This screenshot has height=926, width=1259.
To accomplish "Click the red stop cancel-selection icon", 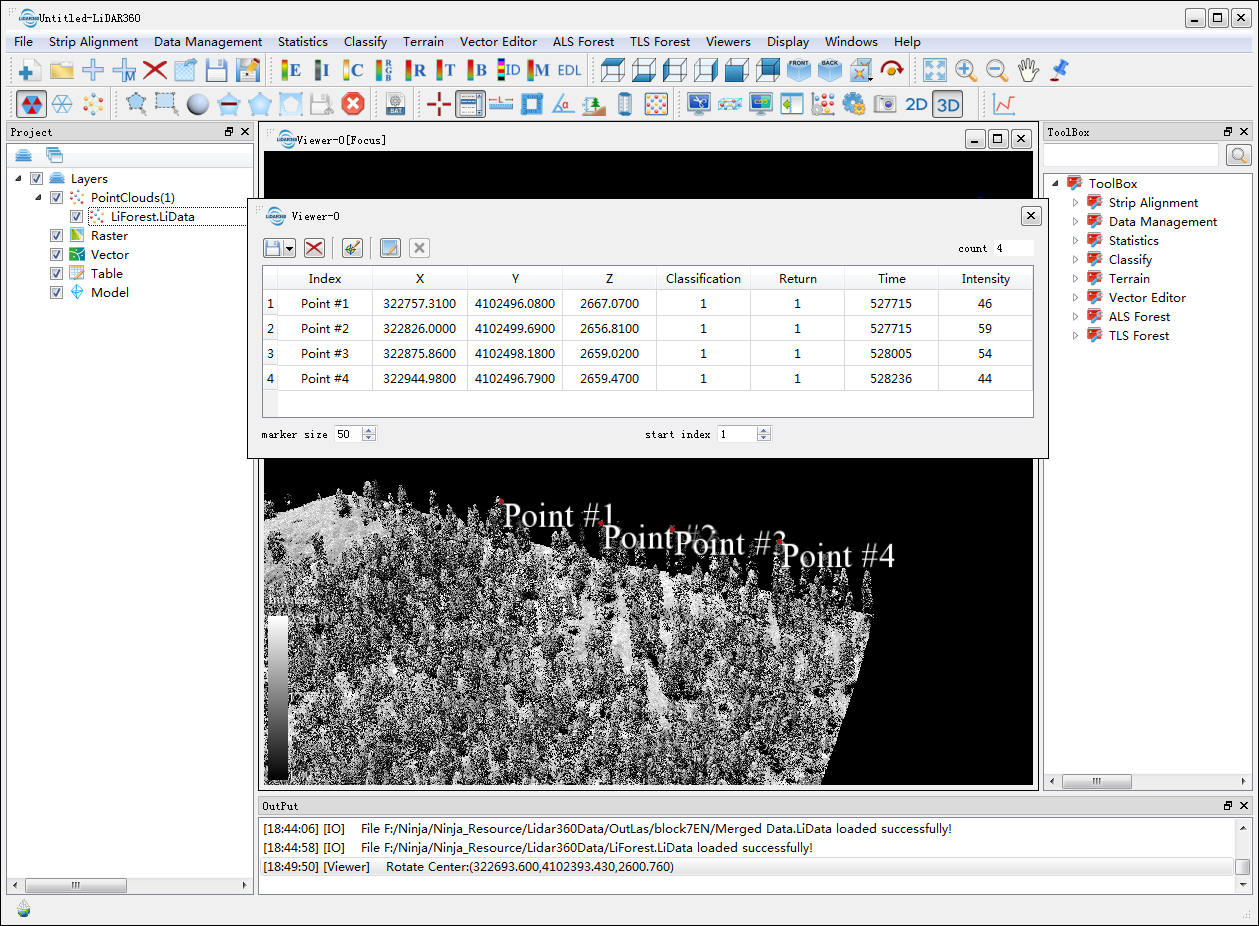I will click(353, 104).
